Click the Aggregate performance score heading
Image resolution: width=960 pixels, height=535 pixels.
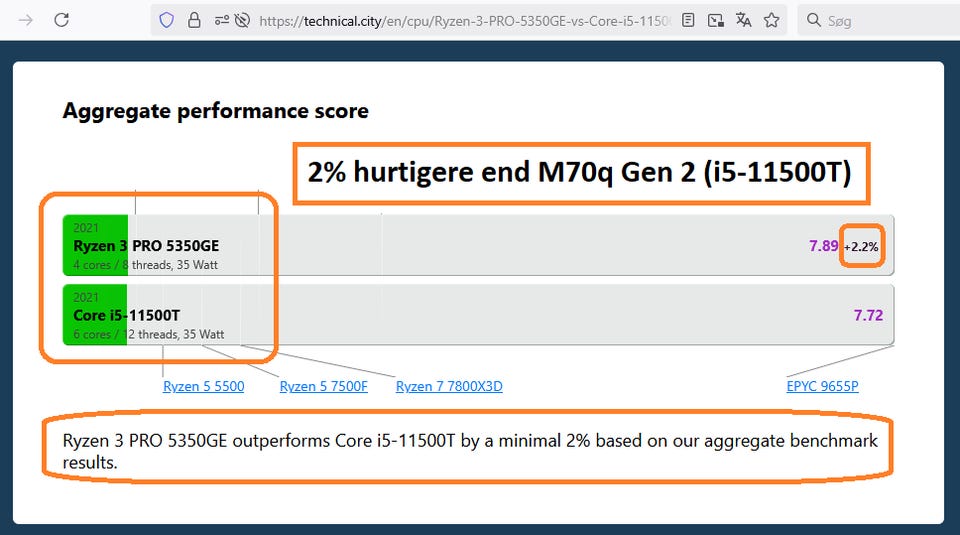(216, 111)
